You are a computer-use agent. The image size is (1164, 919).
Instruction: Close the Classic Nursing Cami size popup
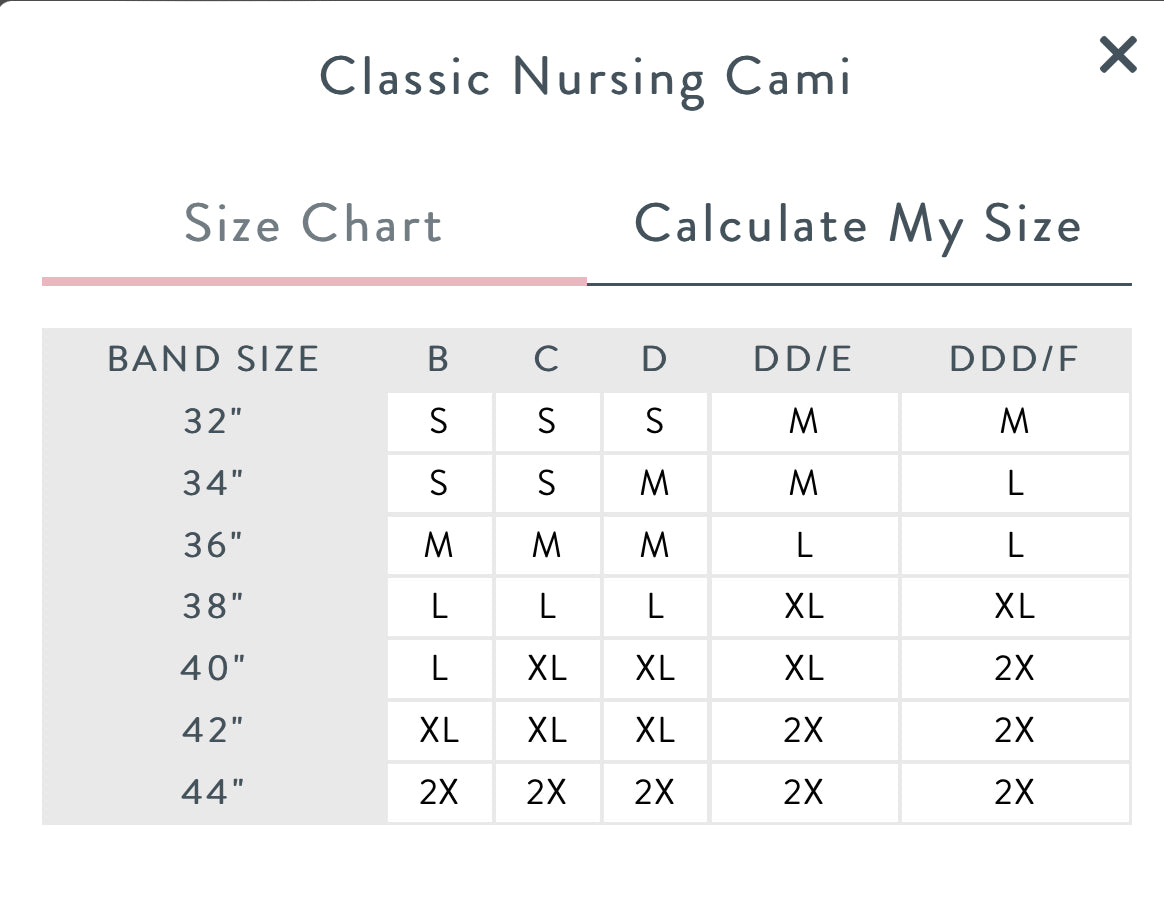[1117, 55]
